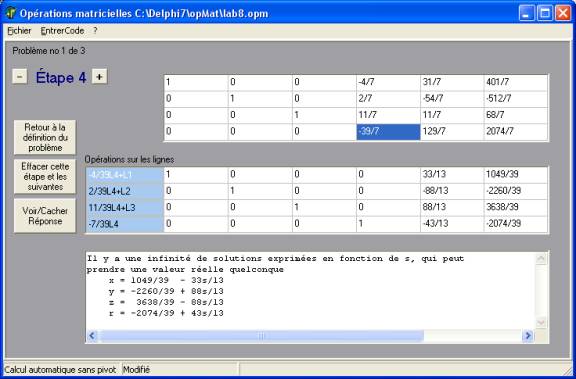Select the -7/39L4 row operation

[x=125, y=224]
